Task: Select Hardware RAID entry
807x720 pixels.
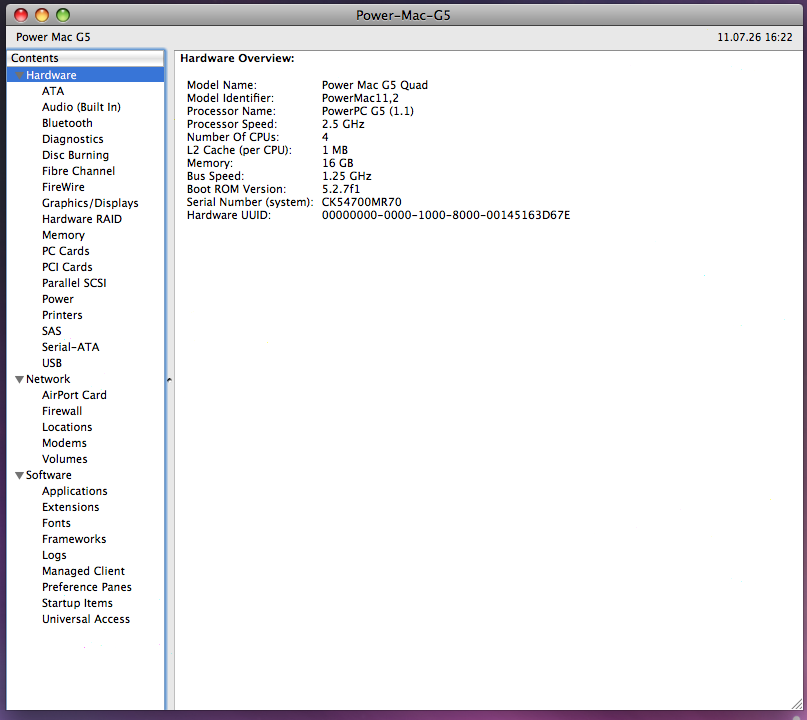Action: (82, 219)
